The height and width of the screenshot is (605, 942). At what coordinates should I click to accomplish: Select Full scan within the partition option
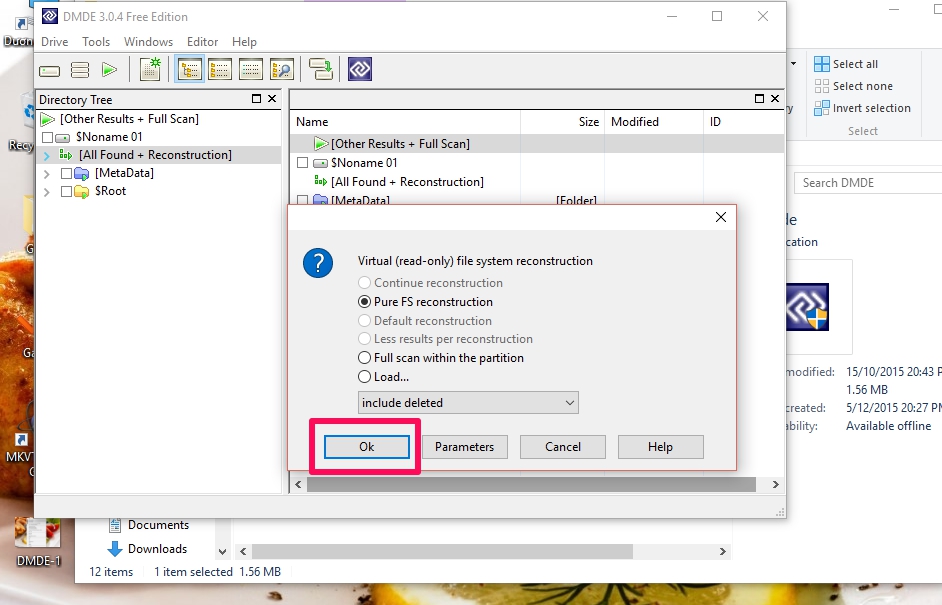364,357
